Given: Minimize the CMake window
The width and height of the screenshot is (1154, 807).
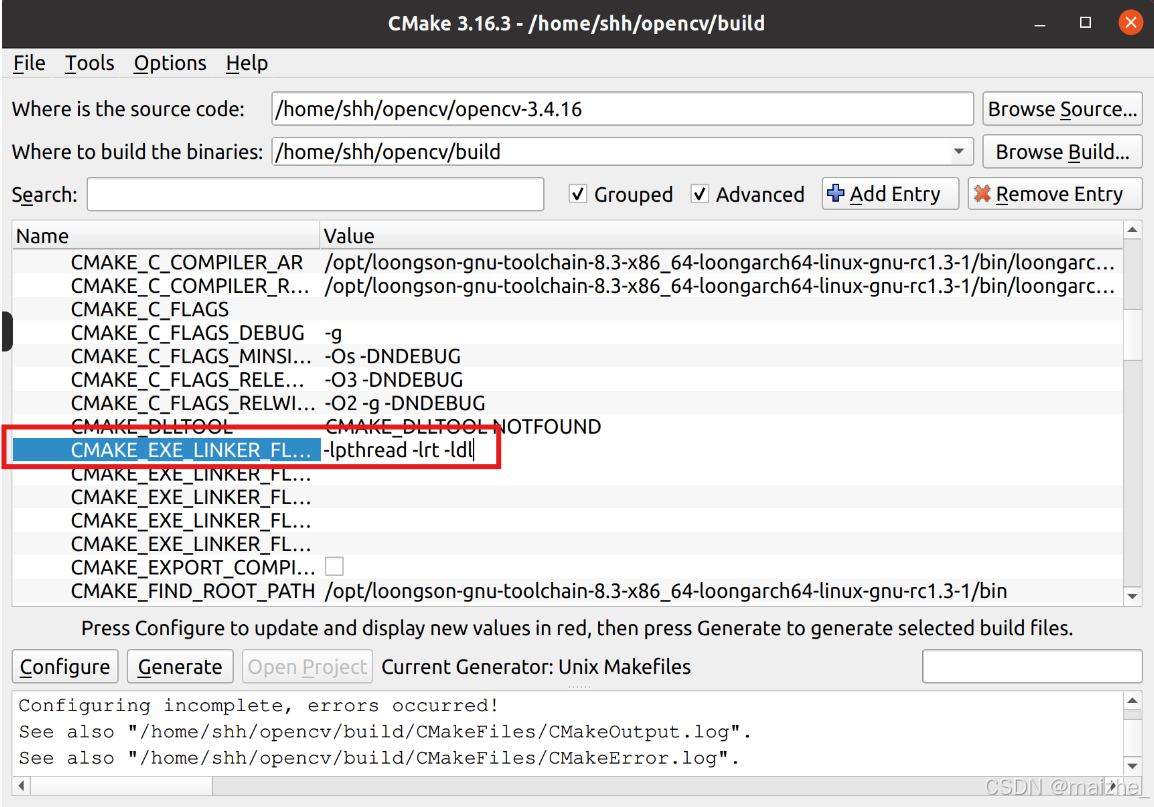Looking at the screenshot, I should pyautogui.click(x=1040, y=24).
